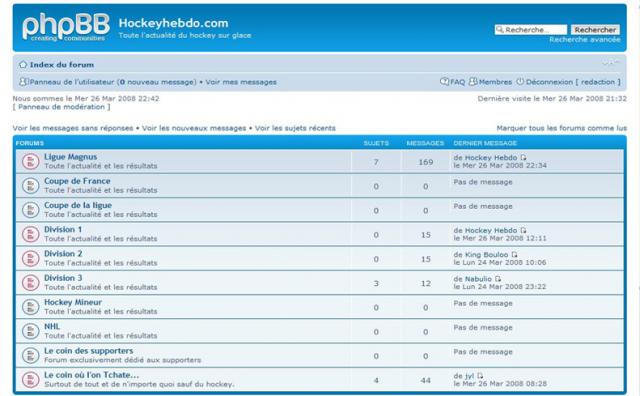640x396 pixels.
Task: Click Déconnexion [ redaction ] link
Action: point(573,82)
